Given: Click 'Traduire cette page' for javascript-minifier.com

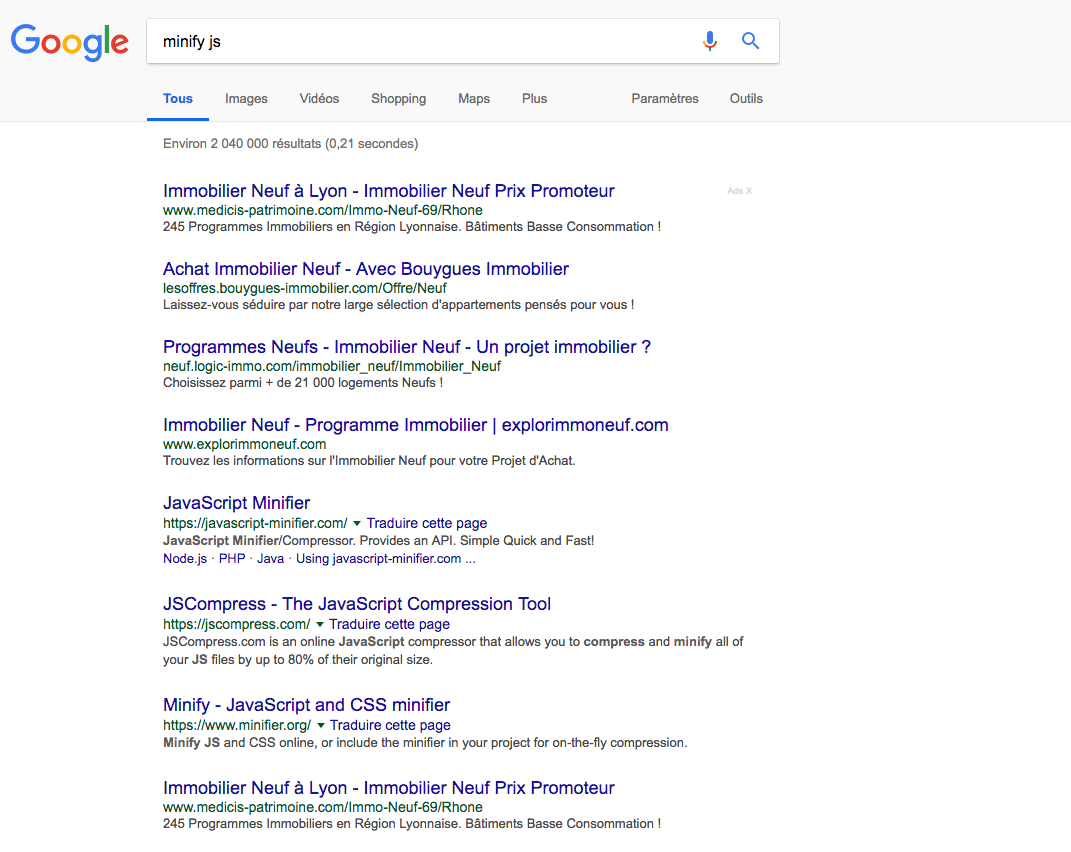Looking at the screenshot, I should pyautogui.click(x=427, y=523).
